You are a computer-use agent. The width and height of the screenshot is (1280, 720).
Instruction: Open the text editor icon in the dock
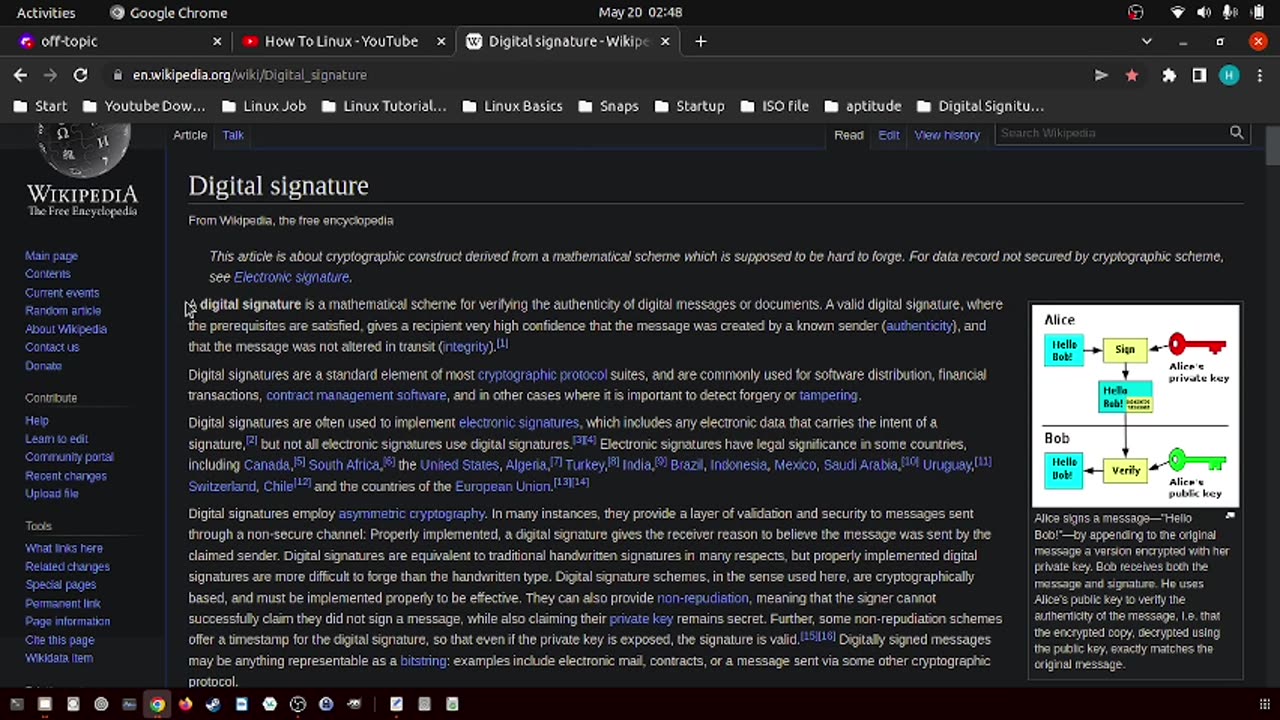[396, 704]
